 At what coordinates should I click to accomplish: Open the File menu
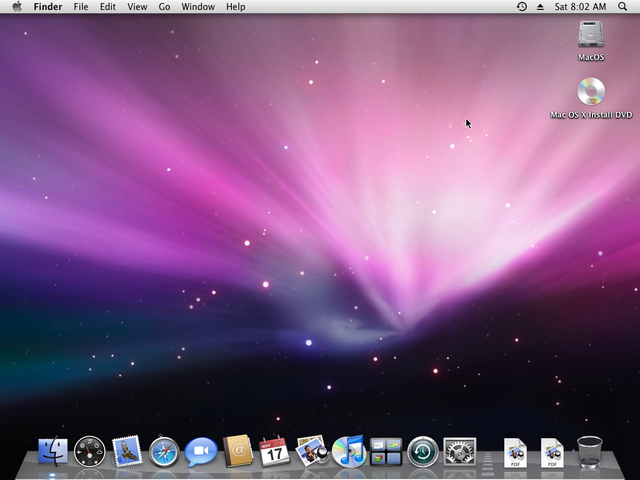pos(81,7)
